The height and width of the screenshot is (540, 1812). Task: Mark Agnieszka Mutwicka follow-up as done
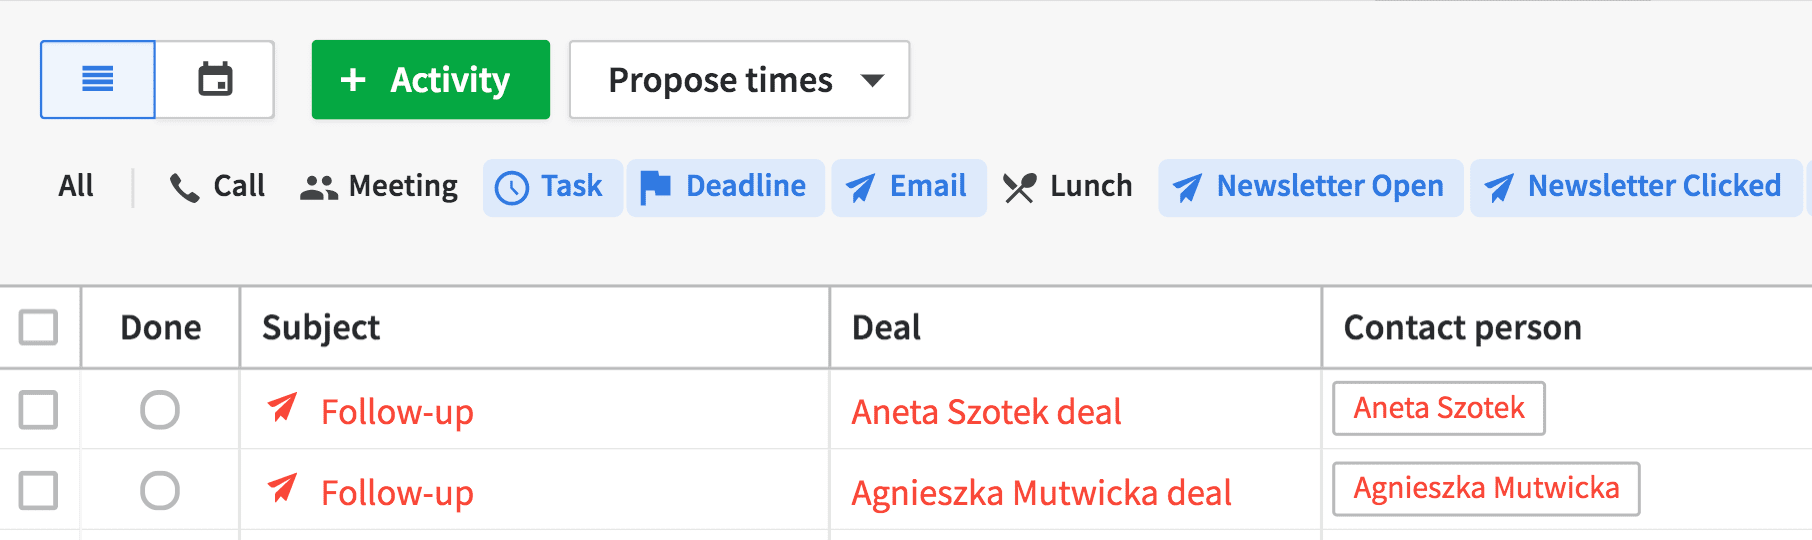click(x=160, y=491)
